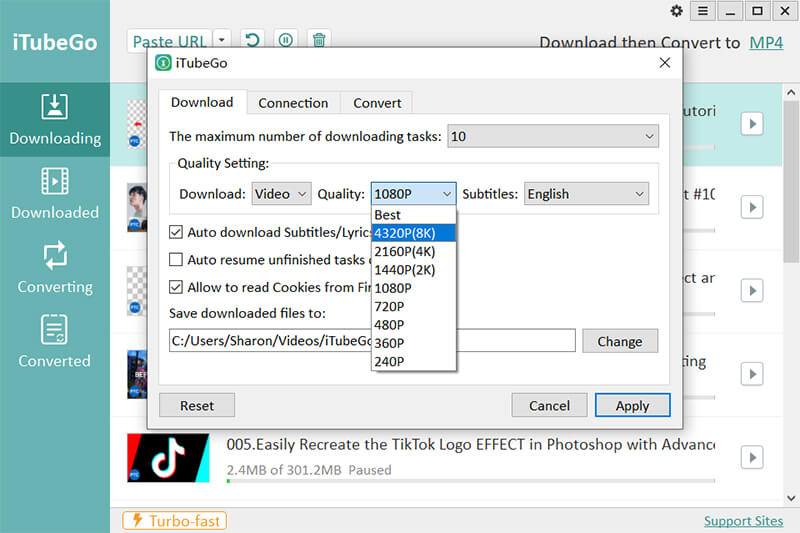
Task: Click Change save folder button
Action: (620, 341)
